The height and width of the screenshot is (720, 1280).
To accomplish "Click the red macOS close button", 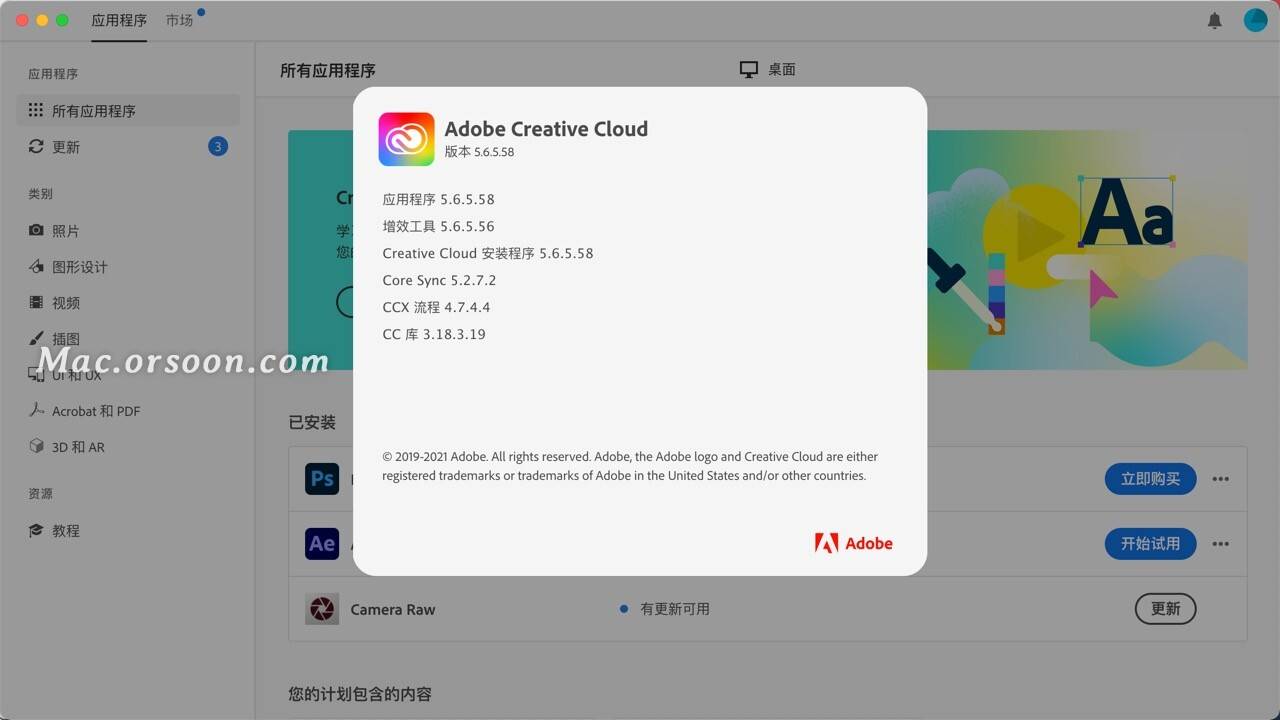I will 22,20.
